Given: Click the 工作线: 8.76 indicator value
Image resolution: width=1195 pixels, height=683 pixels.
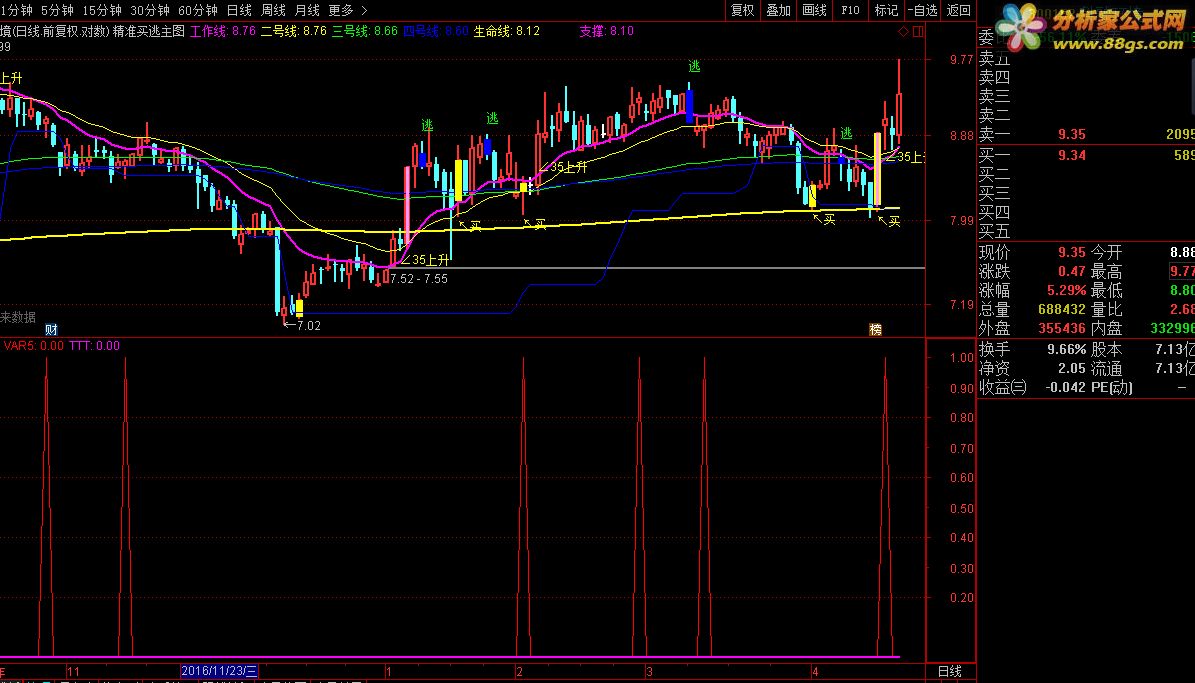Looking at the screenshot, I should [x=223, y=31].
